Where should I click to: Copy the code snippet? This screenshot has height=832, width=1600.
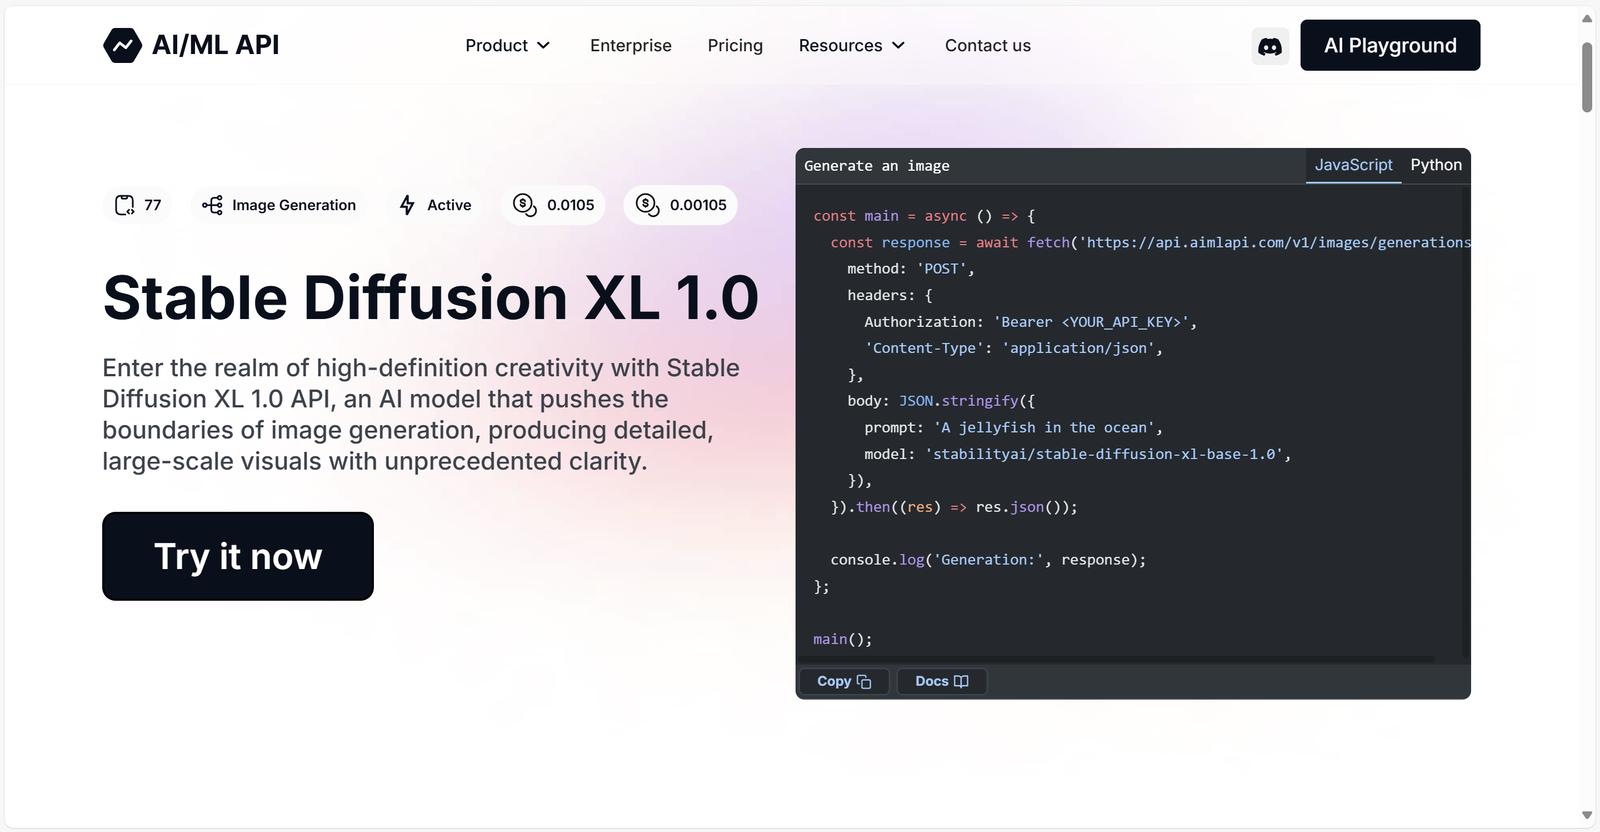pos(844,681)
